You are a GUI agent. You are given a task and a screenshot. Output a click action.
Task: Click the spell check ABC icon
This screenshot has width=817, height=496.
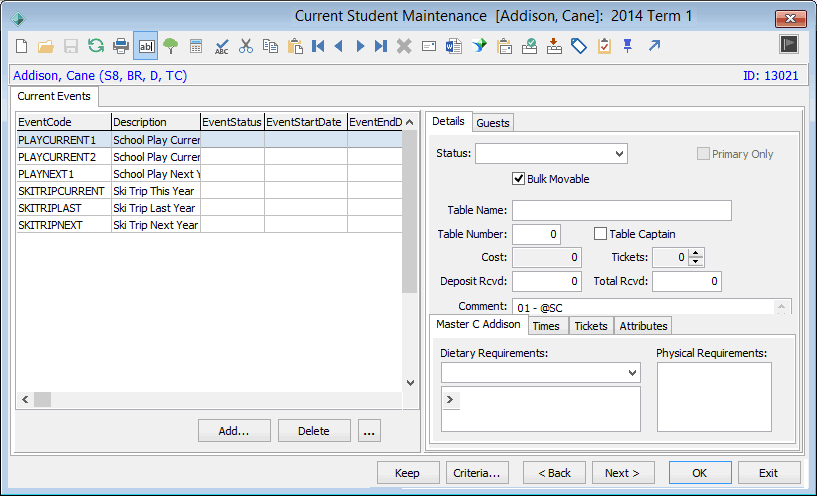coord(221,46)
